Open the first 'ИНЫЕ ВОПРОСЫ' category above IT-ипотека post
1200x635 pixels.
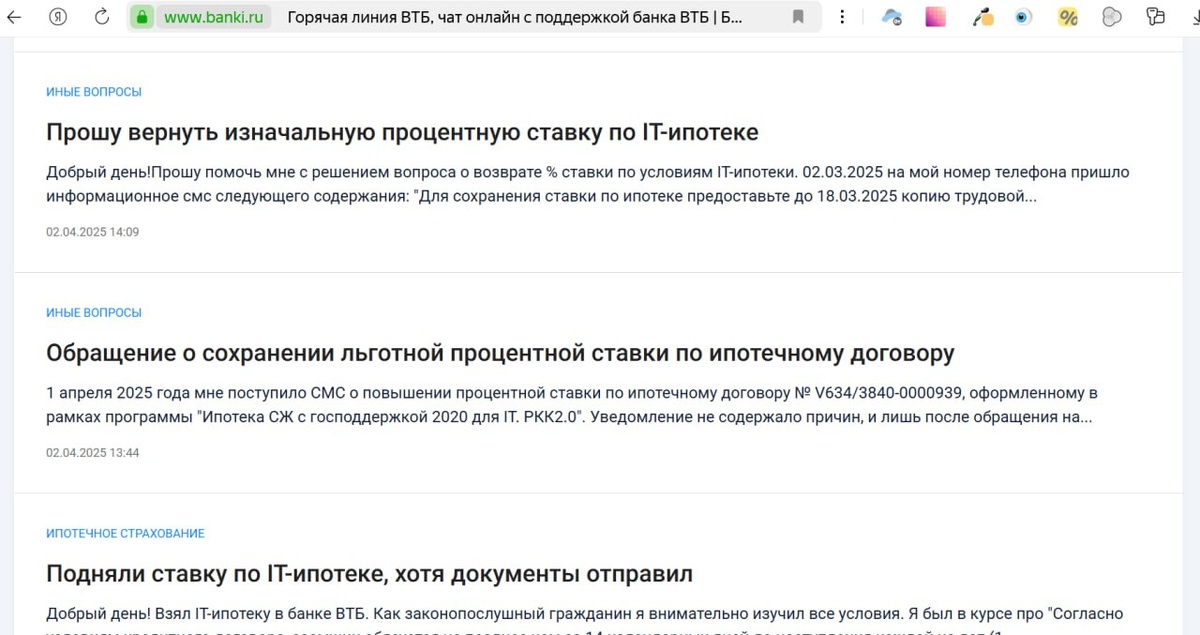(x=94, y=92)
